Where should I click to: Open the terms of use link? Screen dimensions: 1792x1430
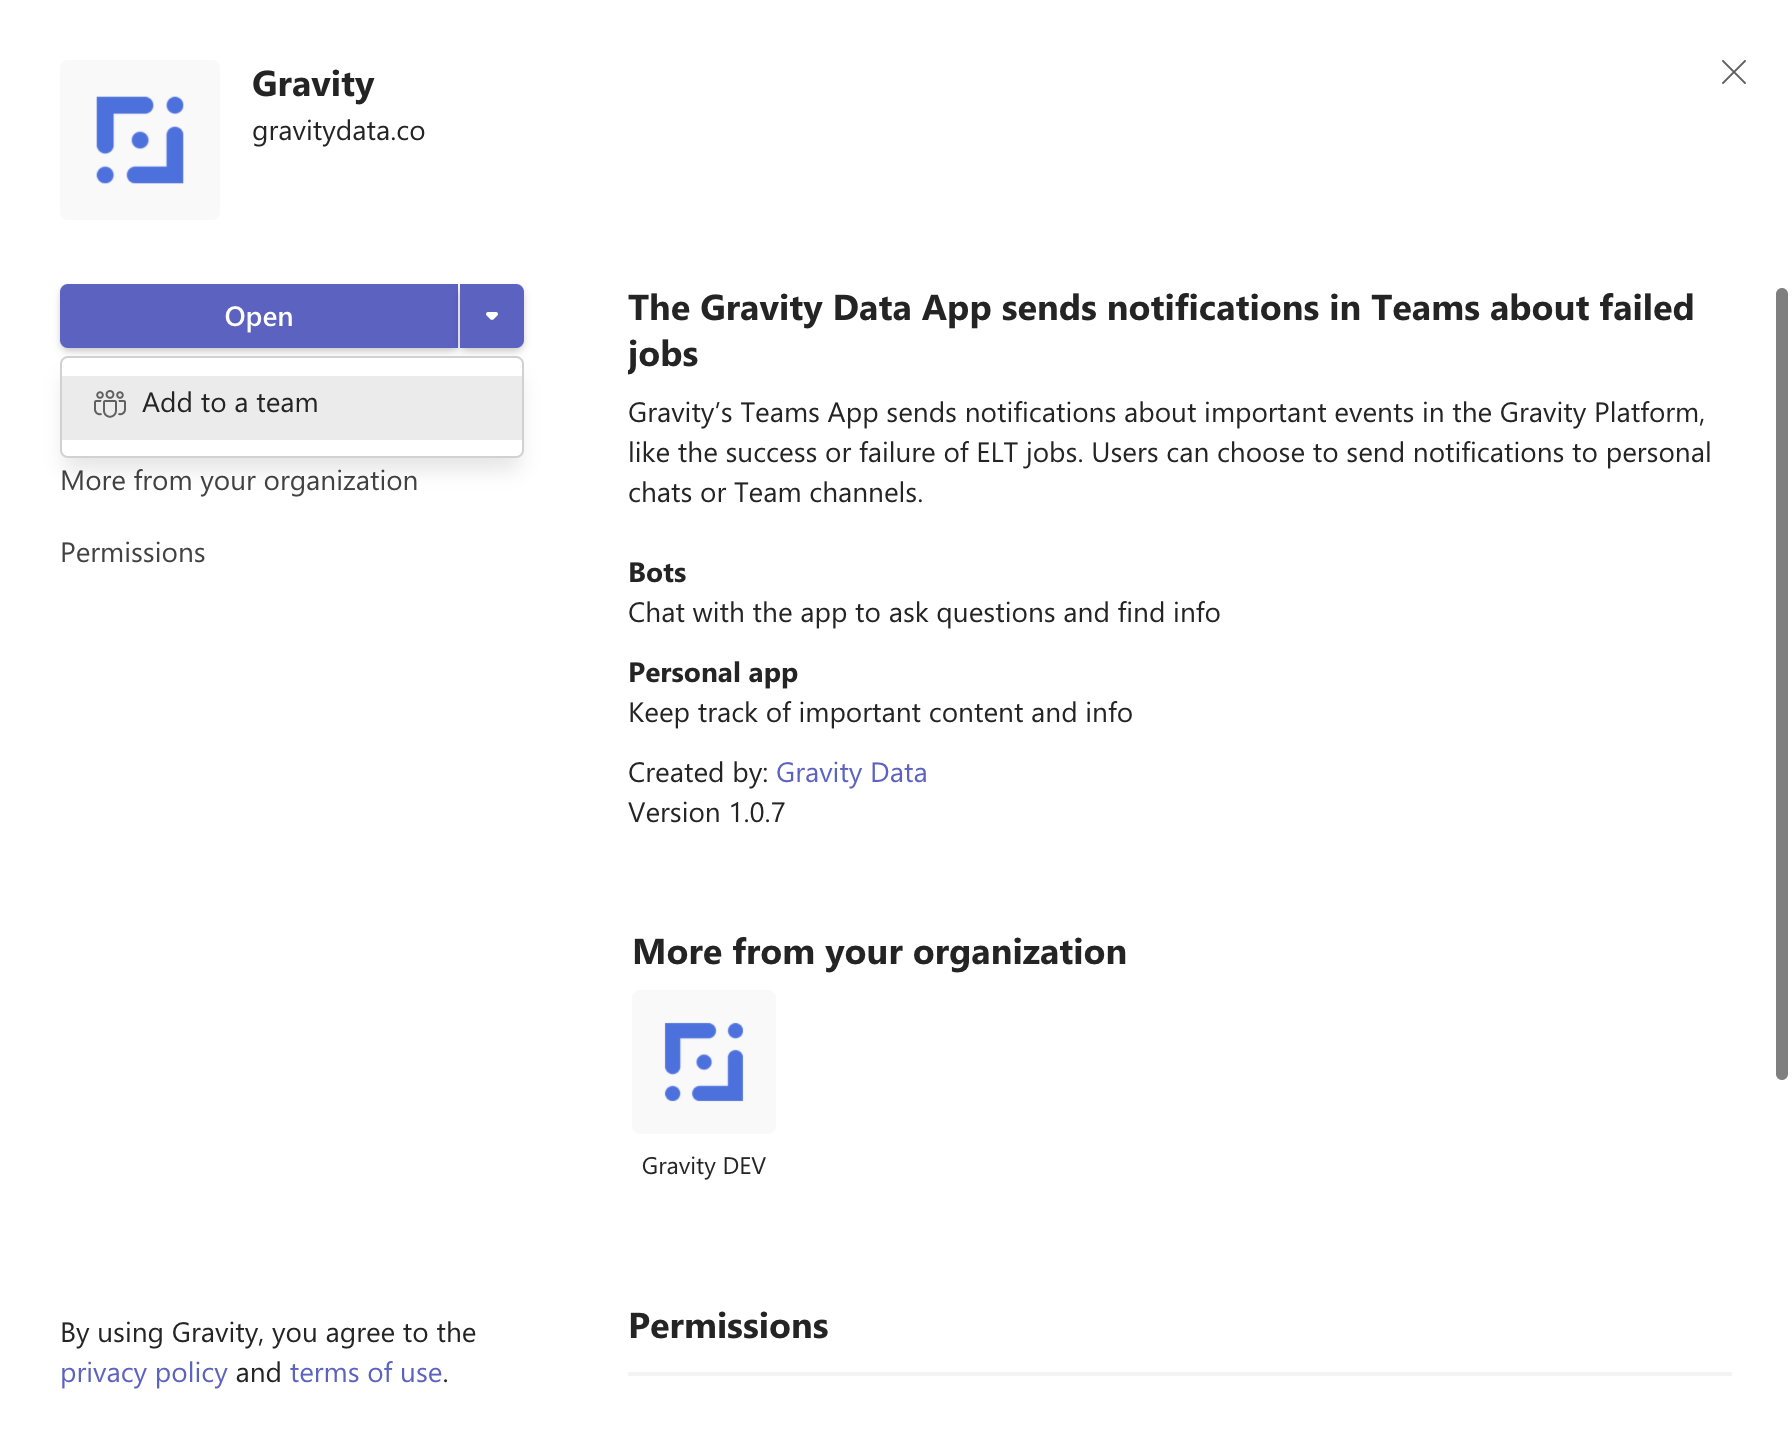366,1373
